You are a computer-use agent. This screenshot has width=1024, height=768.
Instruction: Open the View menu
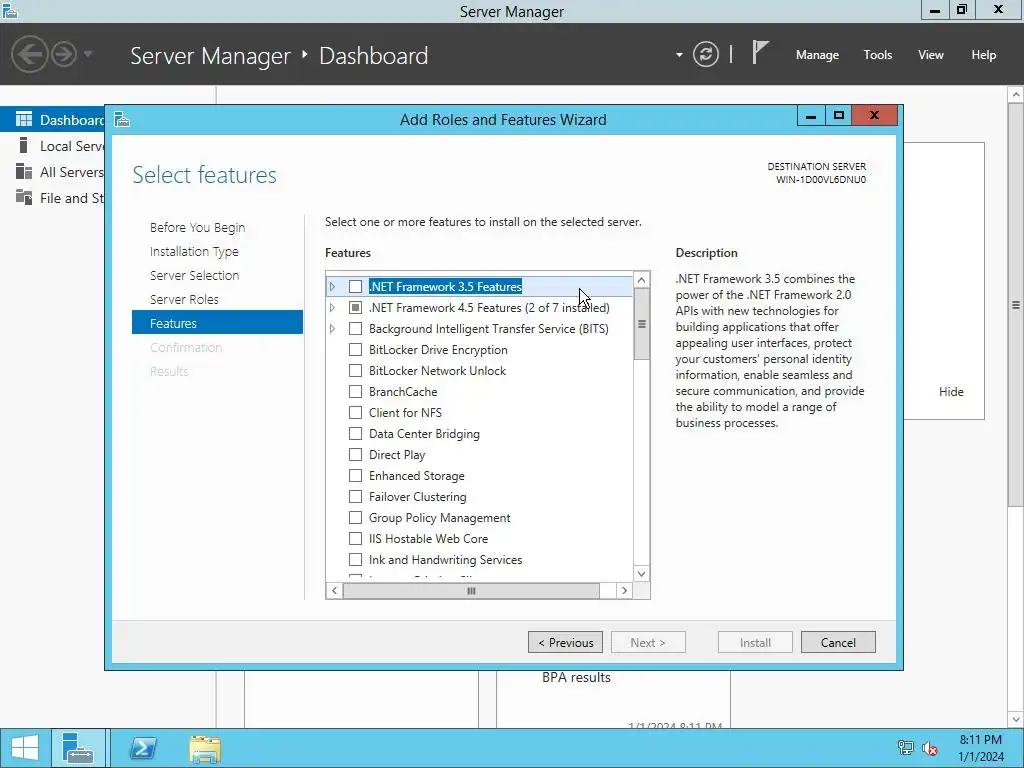coord(931,55)
